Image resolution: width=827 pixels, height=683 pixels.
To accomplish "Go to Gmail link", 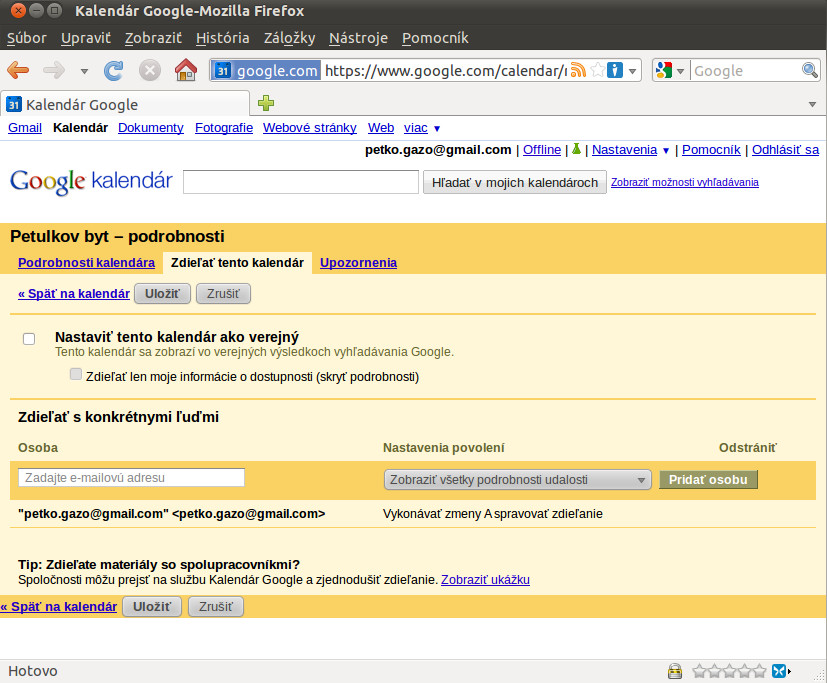I will tap(25, 128).
